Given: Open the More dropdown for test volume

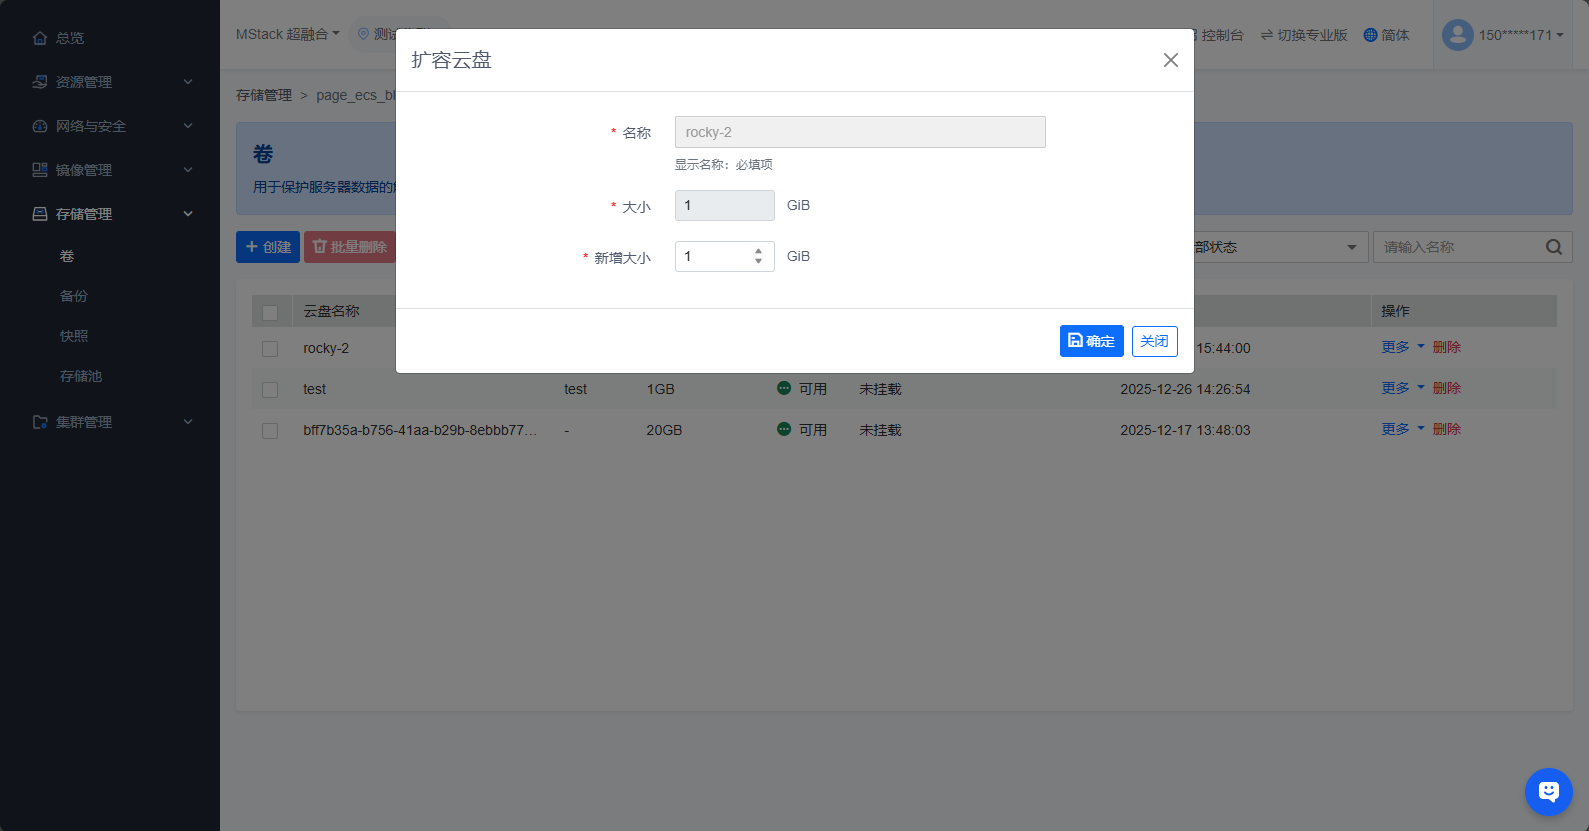Looking at the screenshot, I should pos(1402,388).
